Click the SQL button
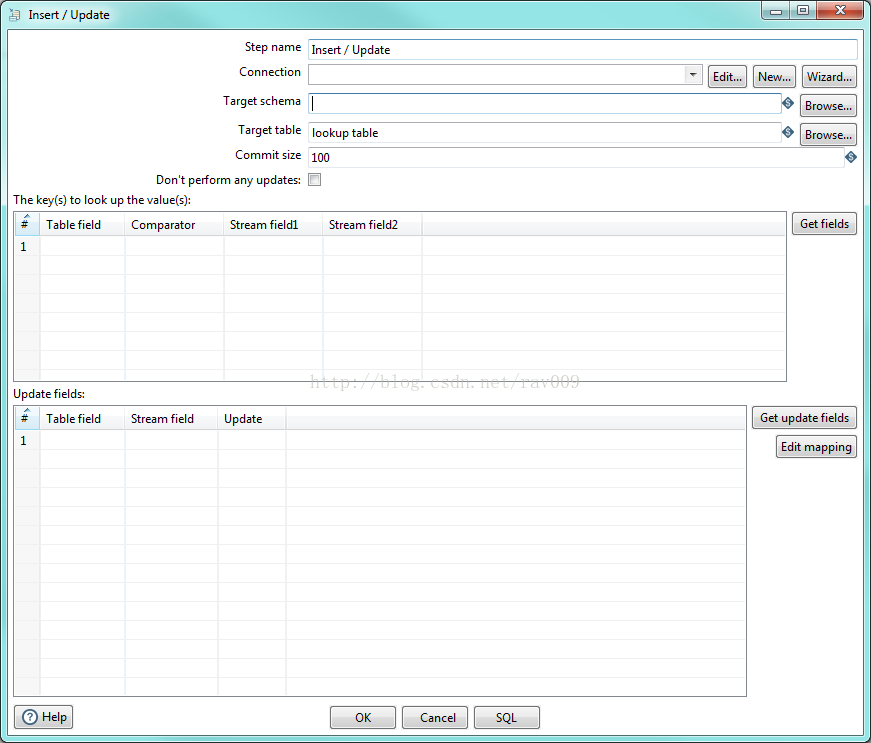The image size is (871, 743). (x=507, y=717)
